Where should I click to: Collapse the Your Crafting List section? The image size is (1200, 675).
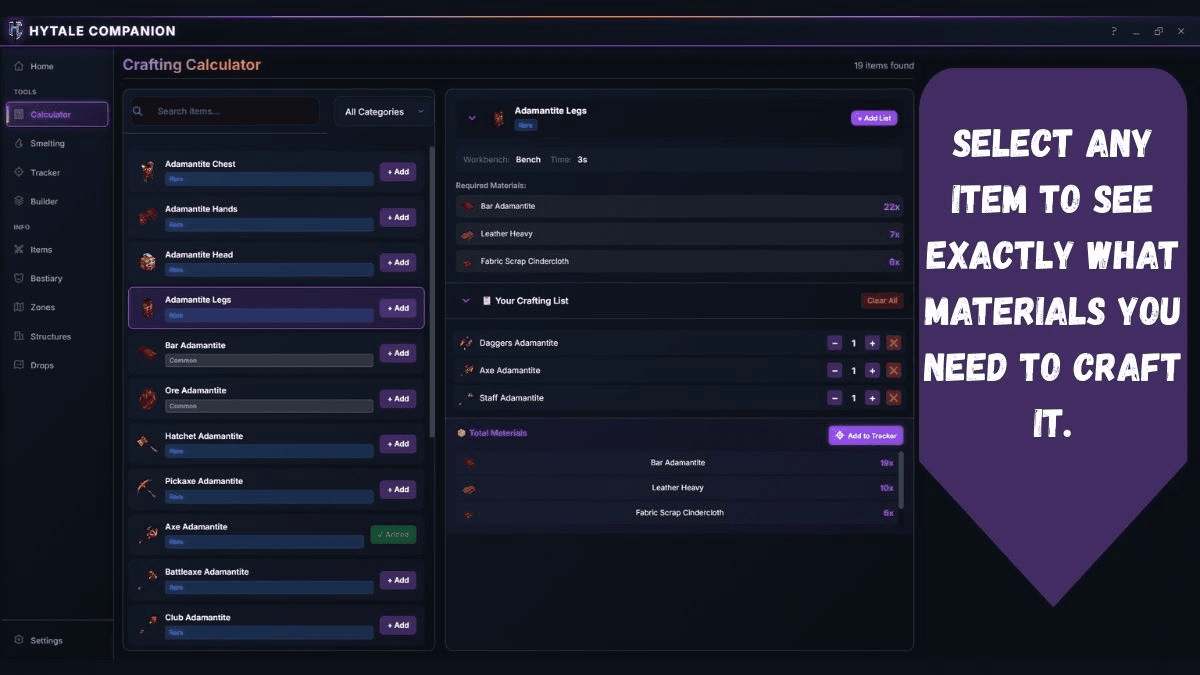pos(466,300)
